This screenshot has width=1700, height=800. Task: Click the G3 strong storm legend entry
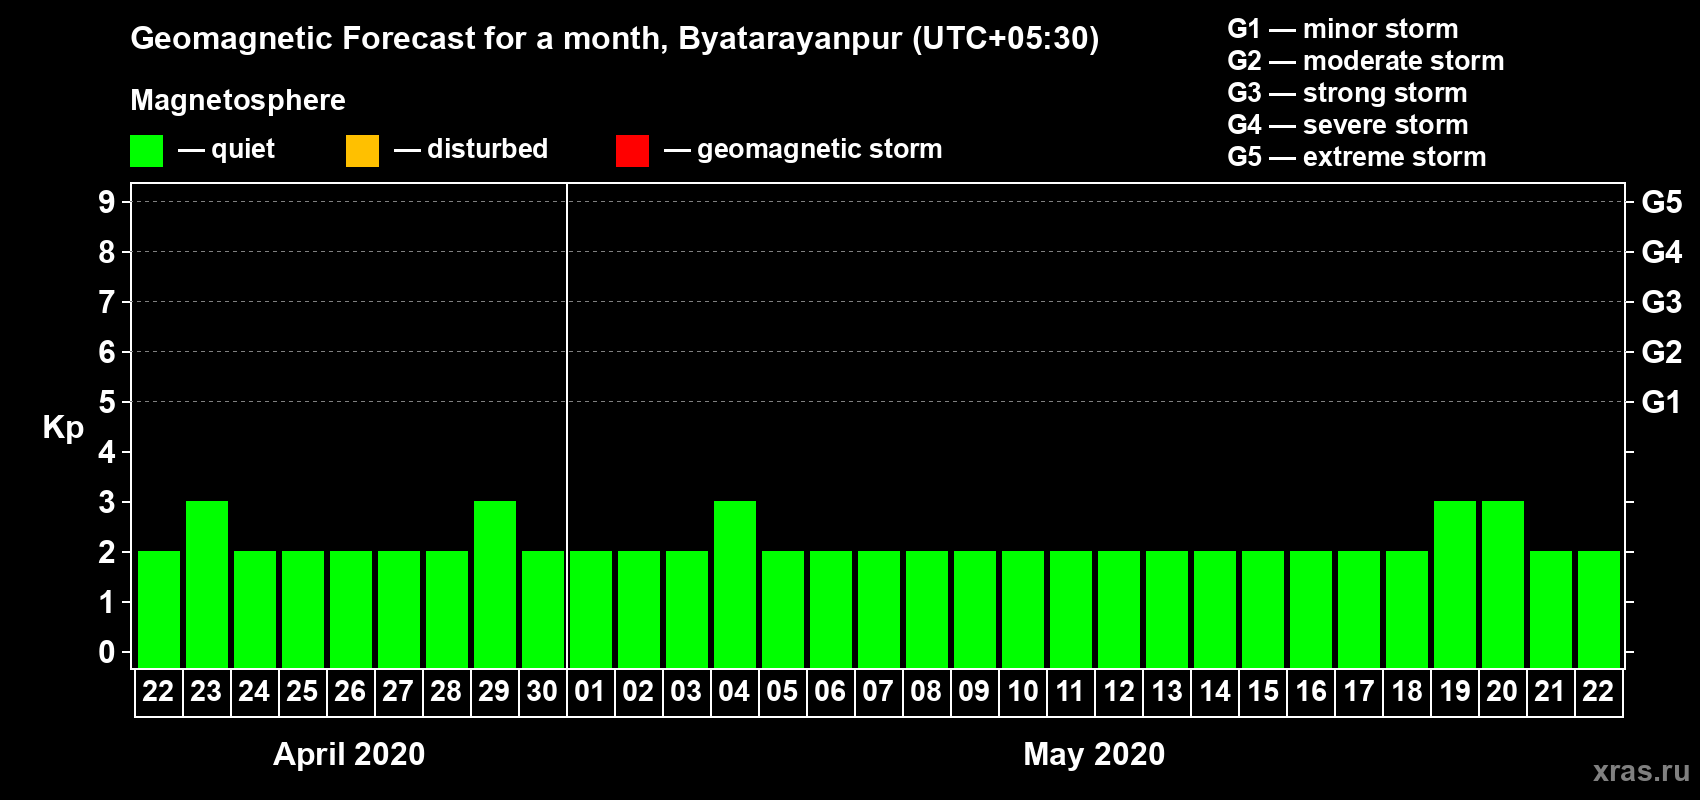[1347, 93]
